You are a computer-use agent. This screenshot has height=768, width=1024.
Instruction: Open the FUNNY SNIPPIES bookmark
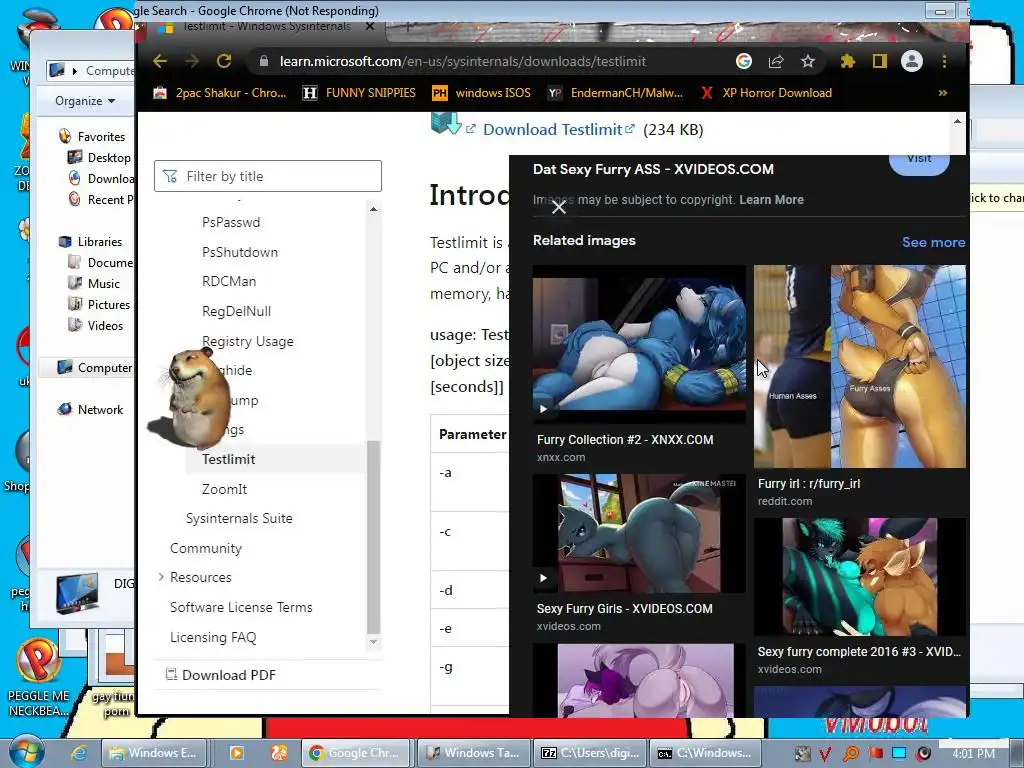tap(359, 93)
